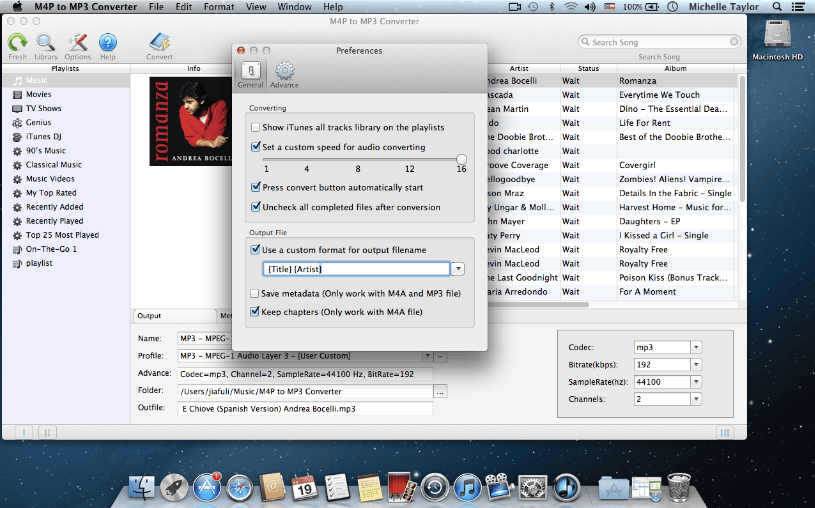Open Address Book in the Dock
The image size is (815, 508).
pyautogui.click(x=272, y=487)
